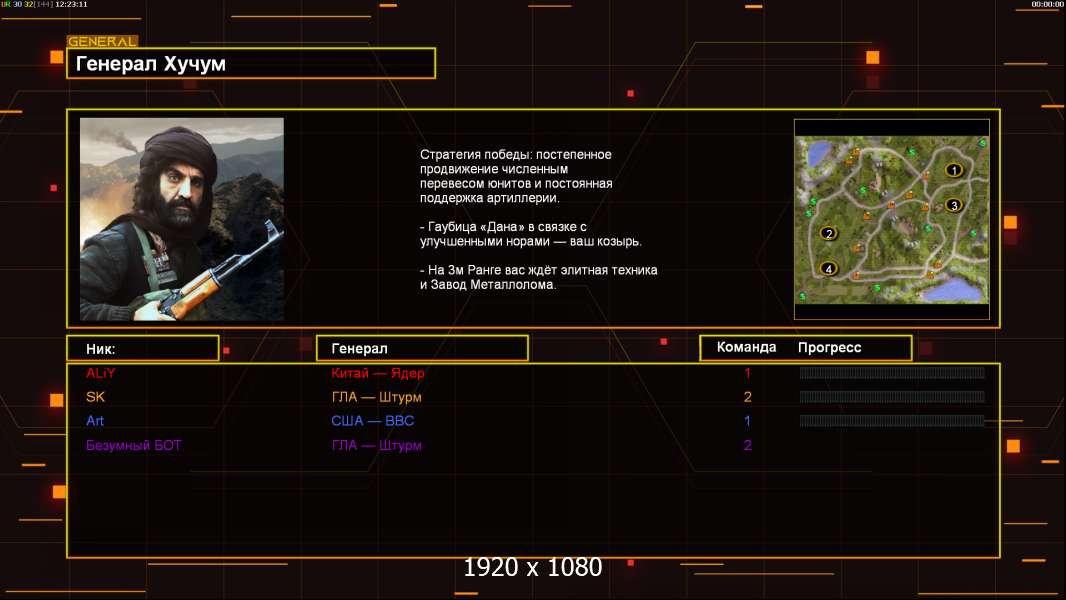This screenshot has height=600, width=1066.
Task: Click team number in Art's row
Action: coord(747,421)
